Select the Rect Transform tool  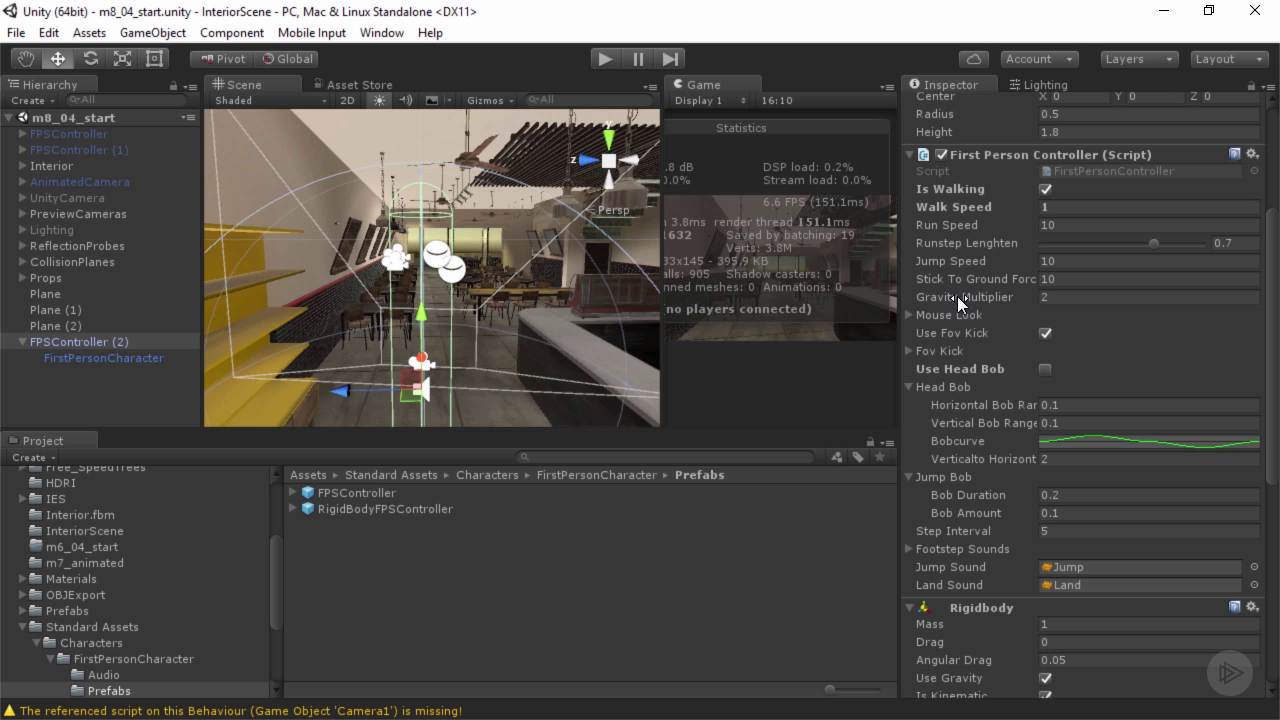pos(154,59)
